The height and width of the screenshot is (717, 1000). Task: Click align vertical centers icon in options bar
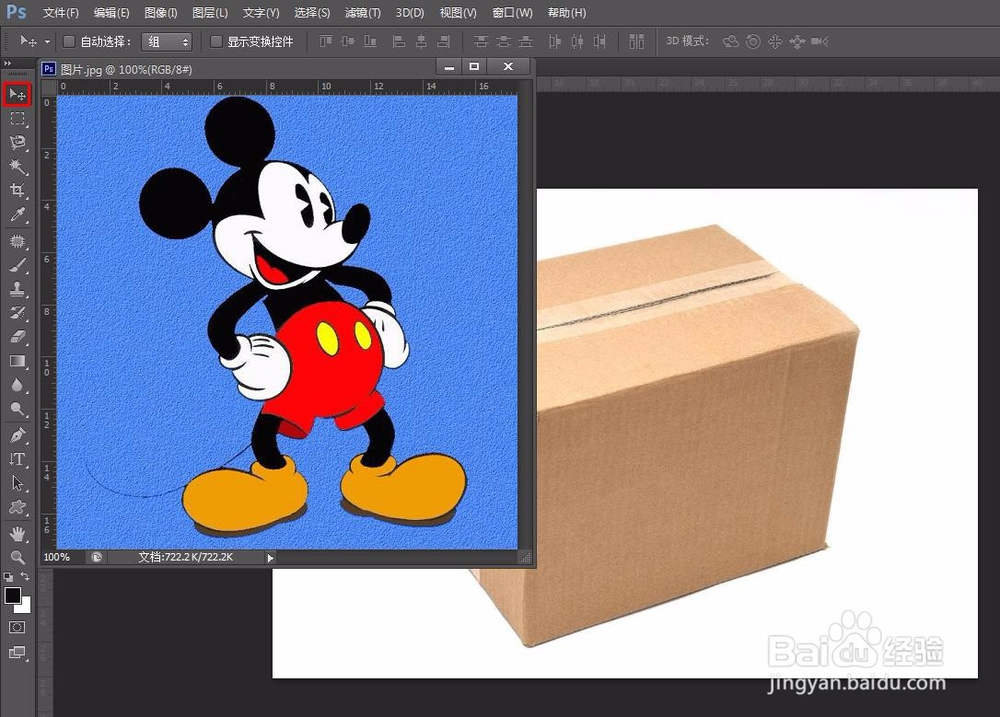348,41
